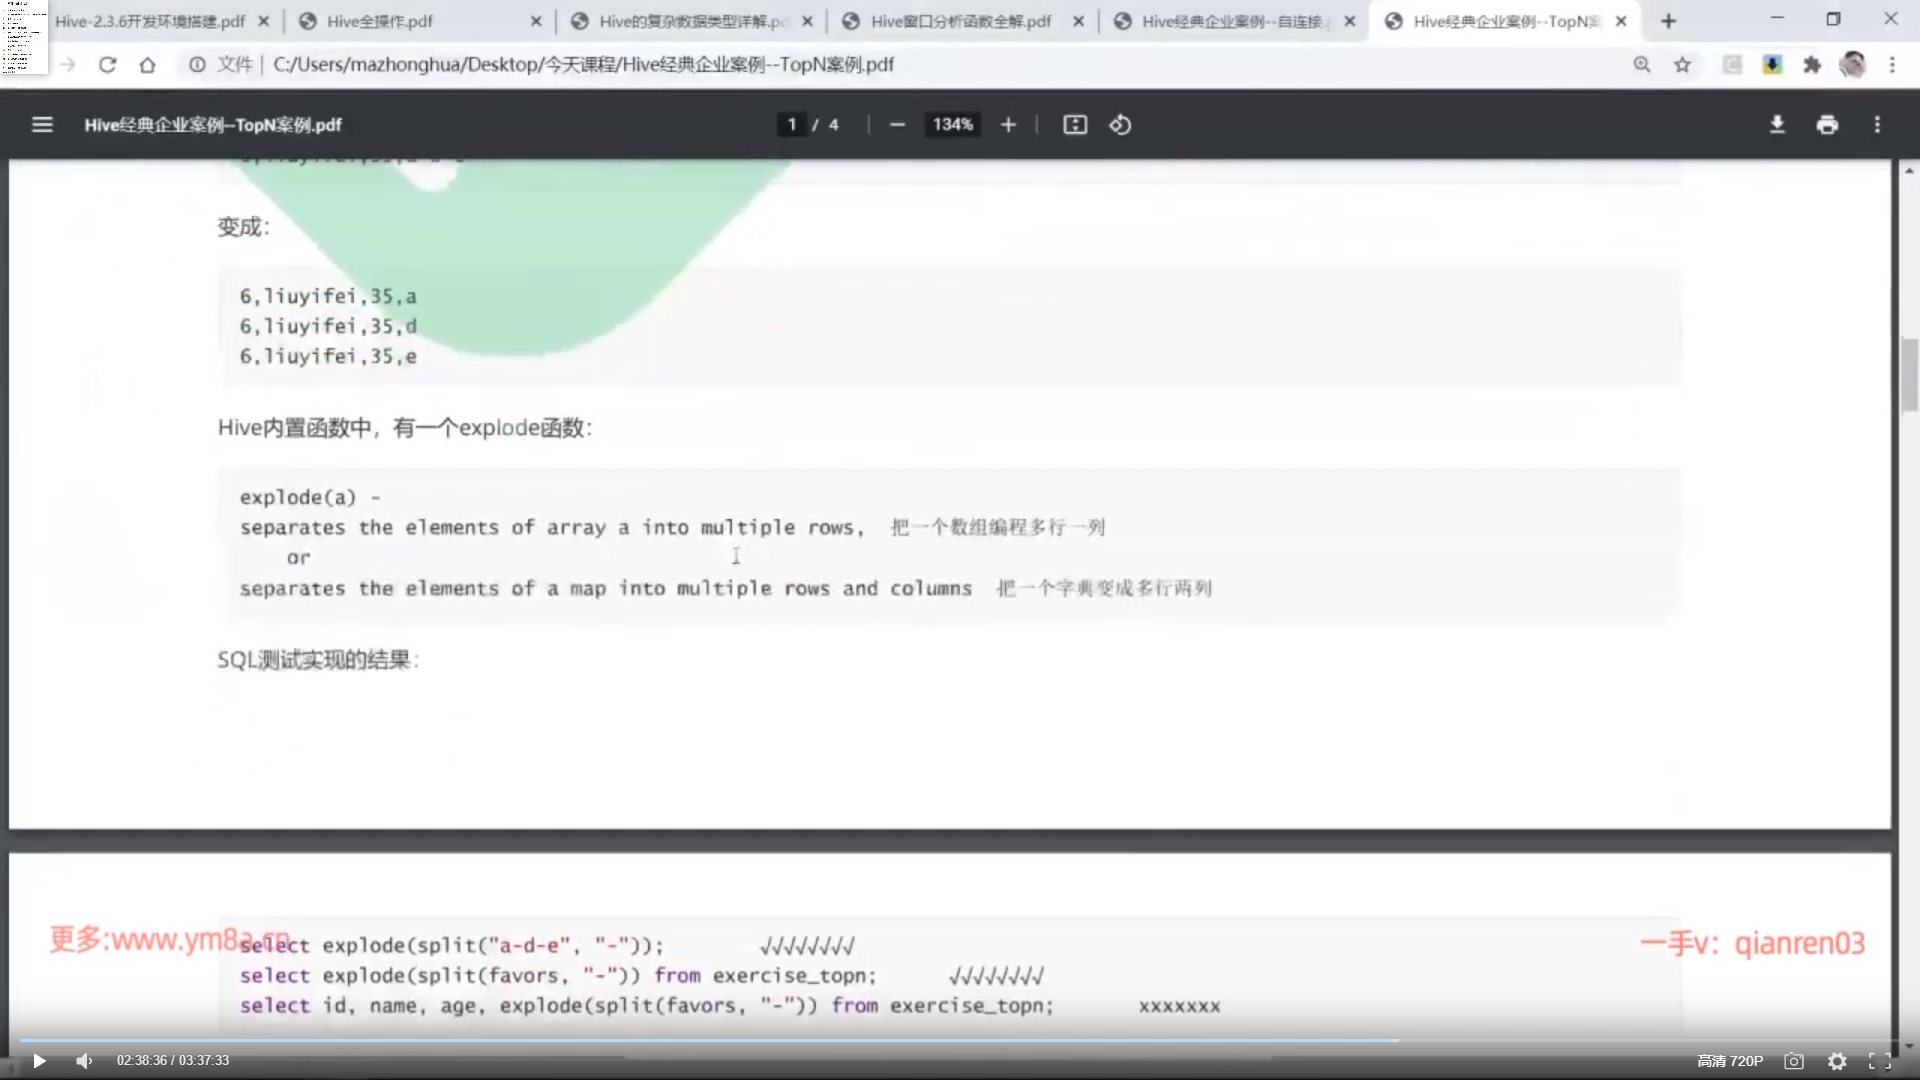Mute the video volume

pos(84,1061)
